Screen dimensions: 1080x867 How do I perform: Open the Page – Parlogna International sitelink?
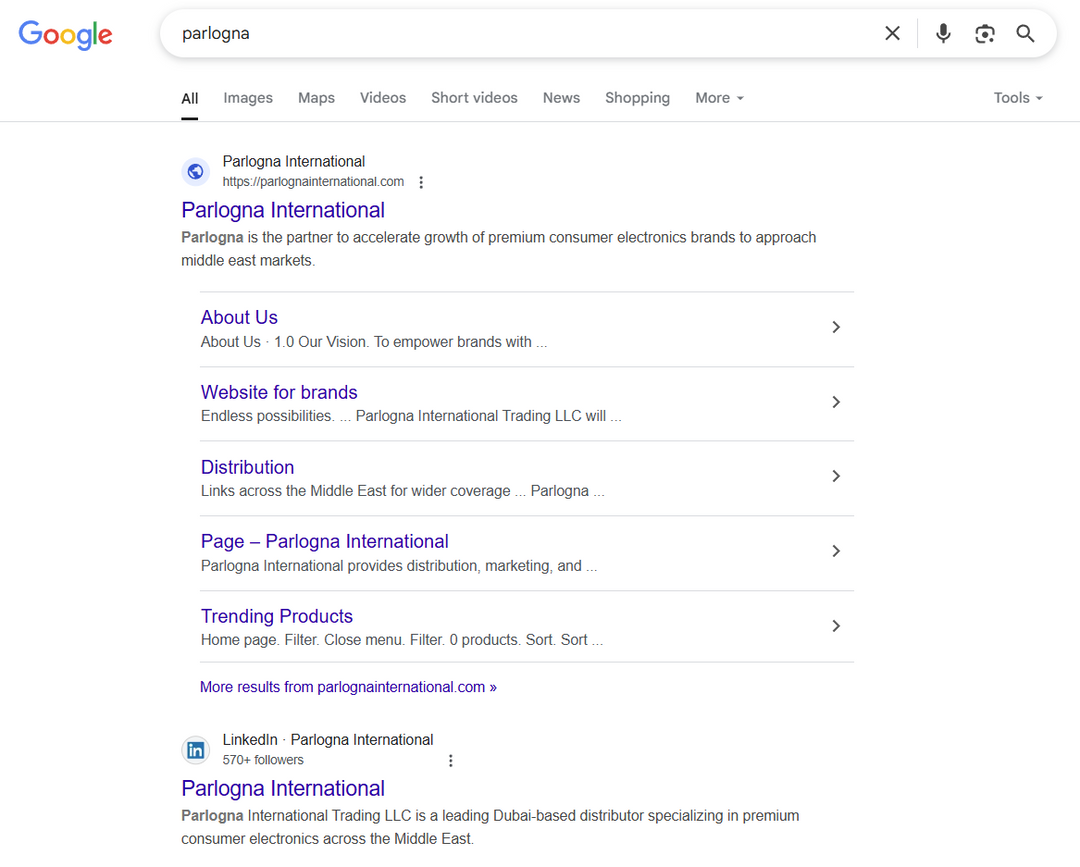point(324,542)
